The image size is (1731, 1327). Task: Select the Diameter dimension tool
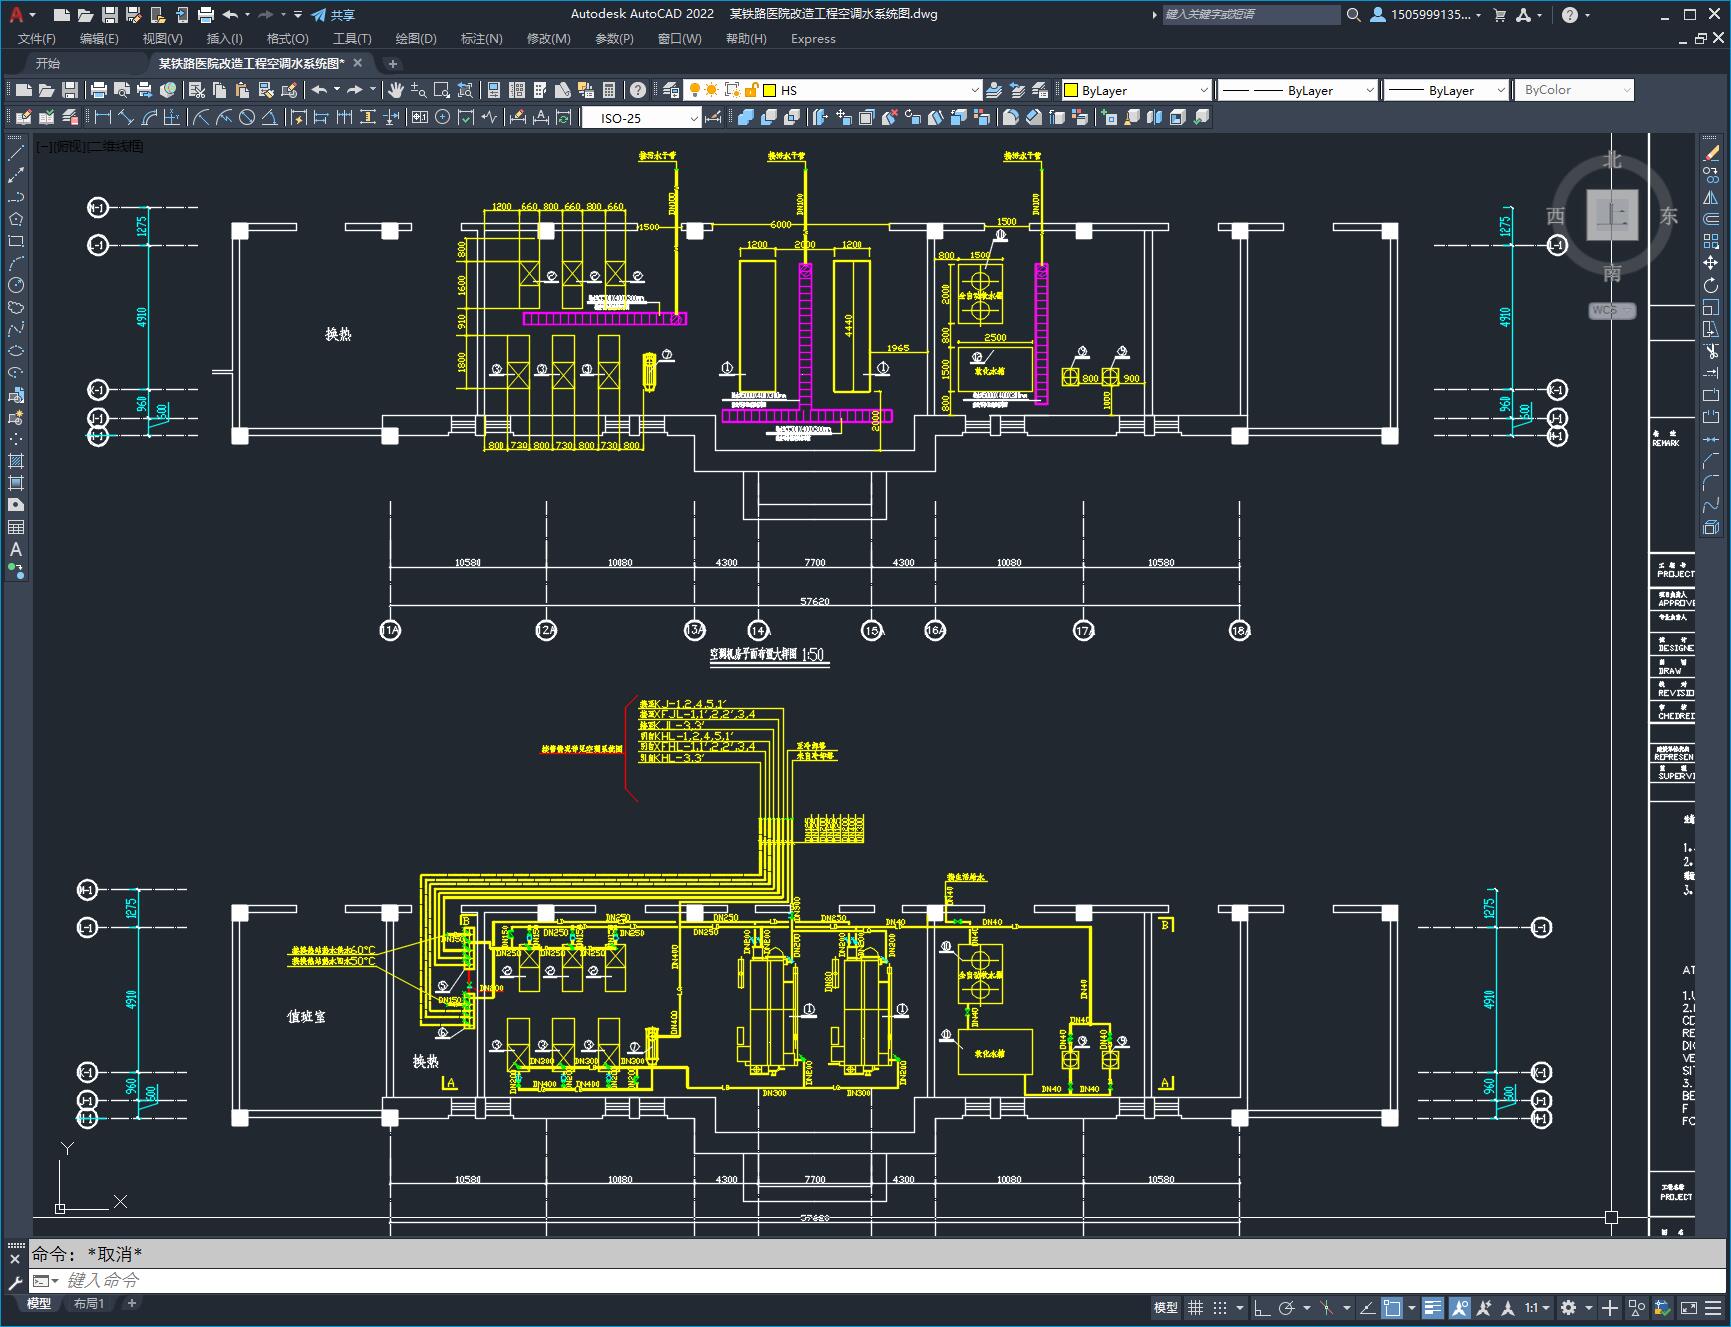(247, 118)
